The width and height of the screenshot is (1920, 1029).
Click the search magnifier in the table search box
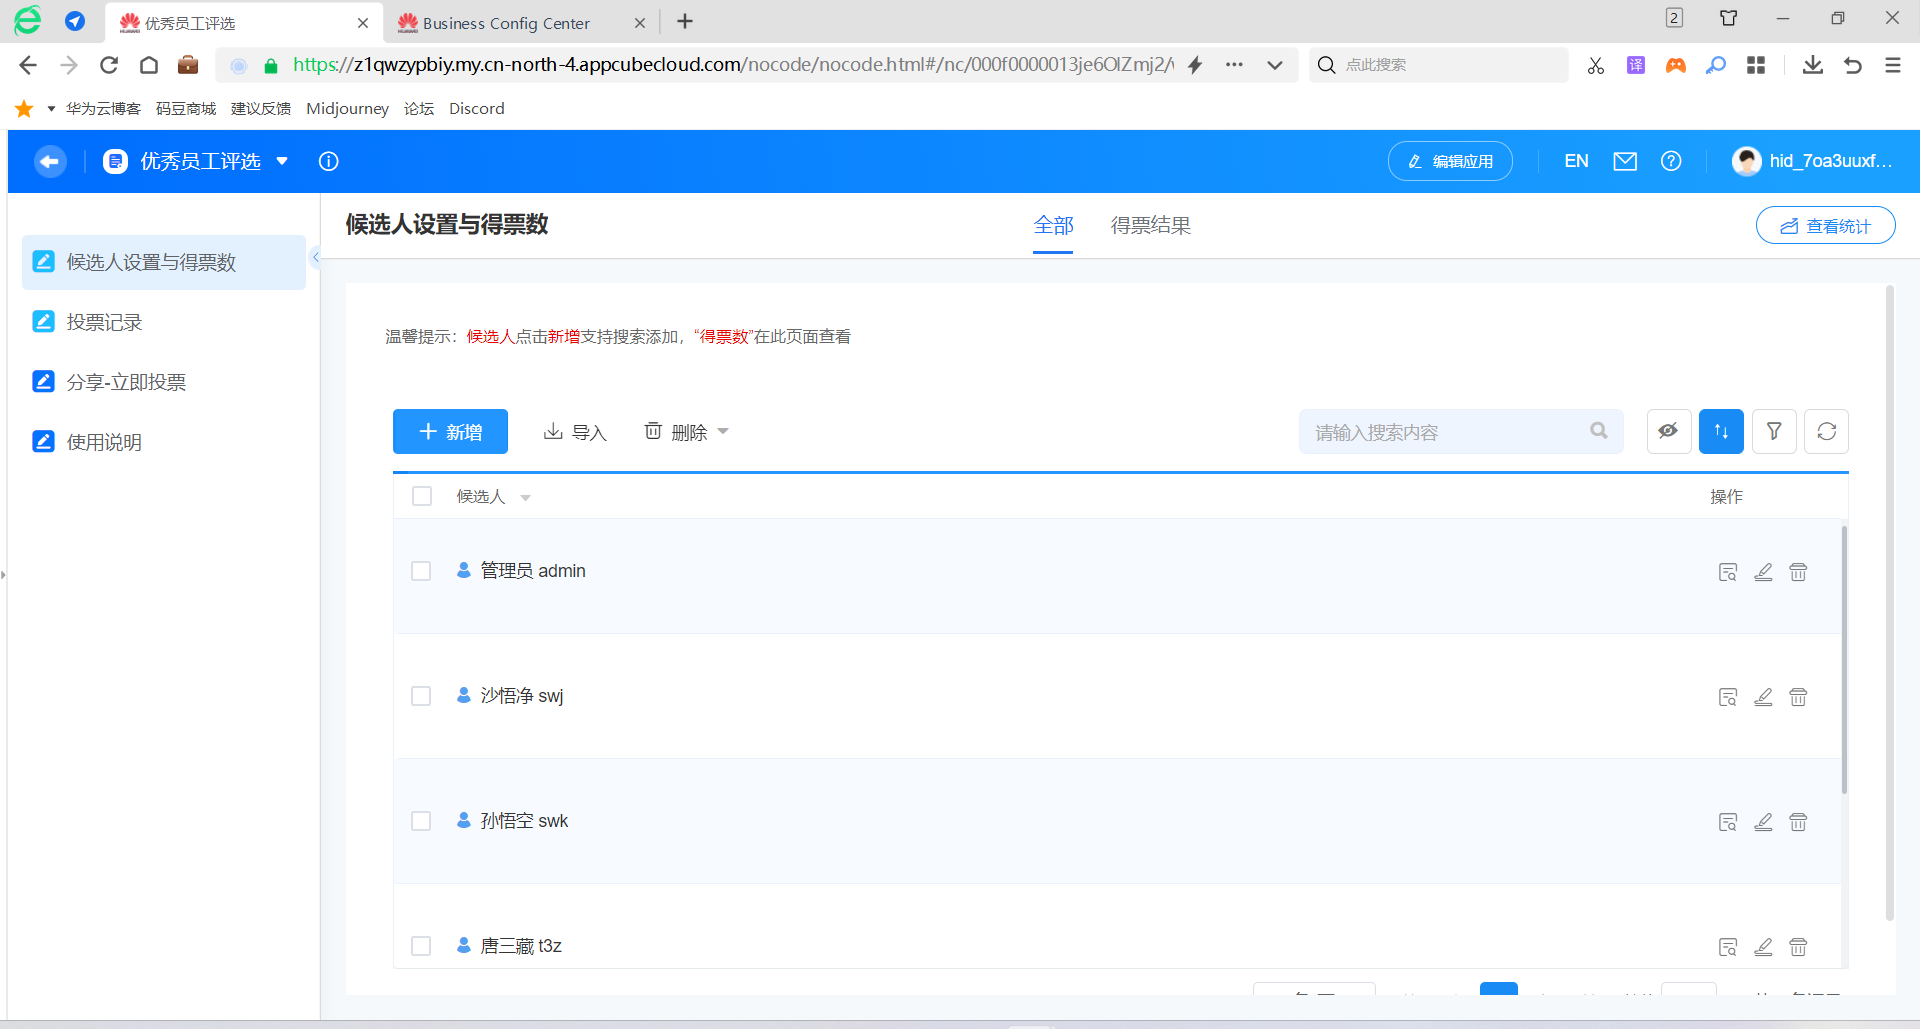1599,431
